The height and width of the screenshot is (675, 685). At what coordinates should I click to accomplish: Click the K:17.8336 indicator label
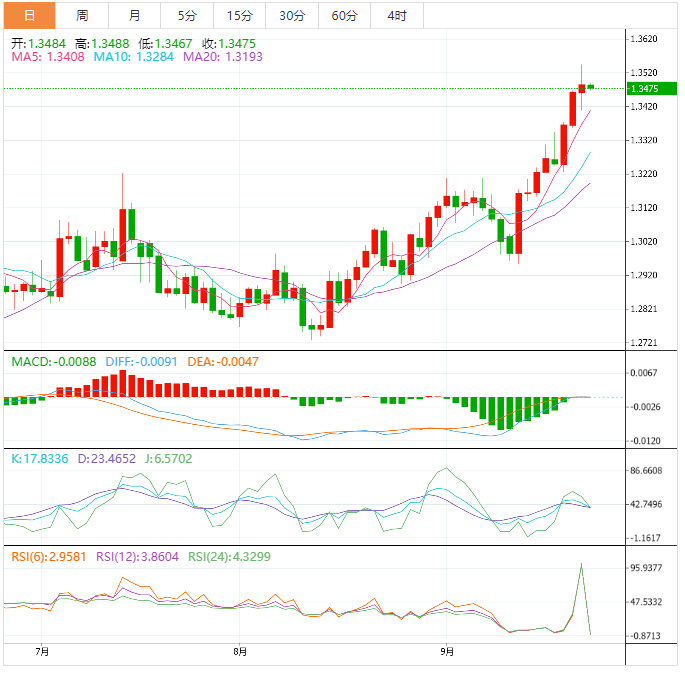click(x=40, y=459)
